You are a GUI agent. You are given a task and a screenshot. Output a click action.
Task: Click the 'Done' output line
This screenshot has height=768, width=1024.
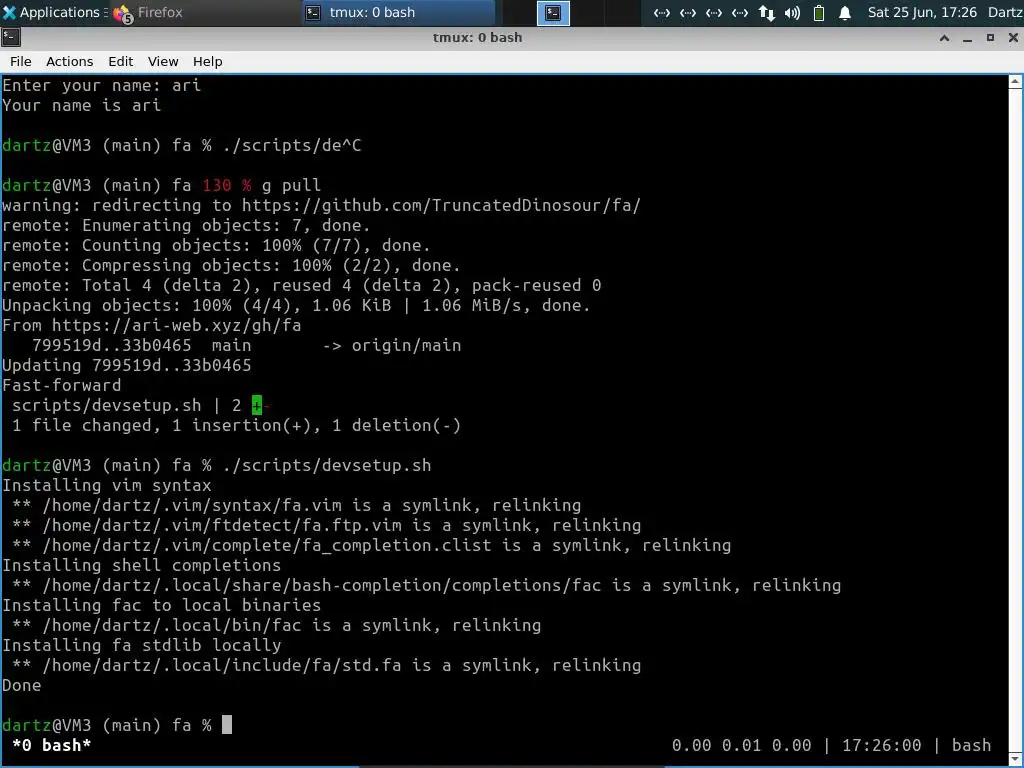[x=22, y=685]
